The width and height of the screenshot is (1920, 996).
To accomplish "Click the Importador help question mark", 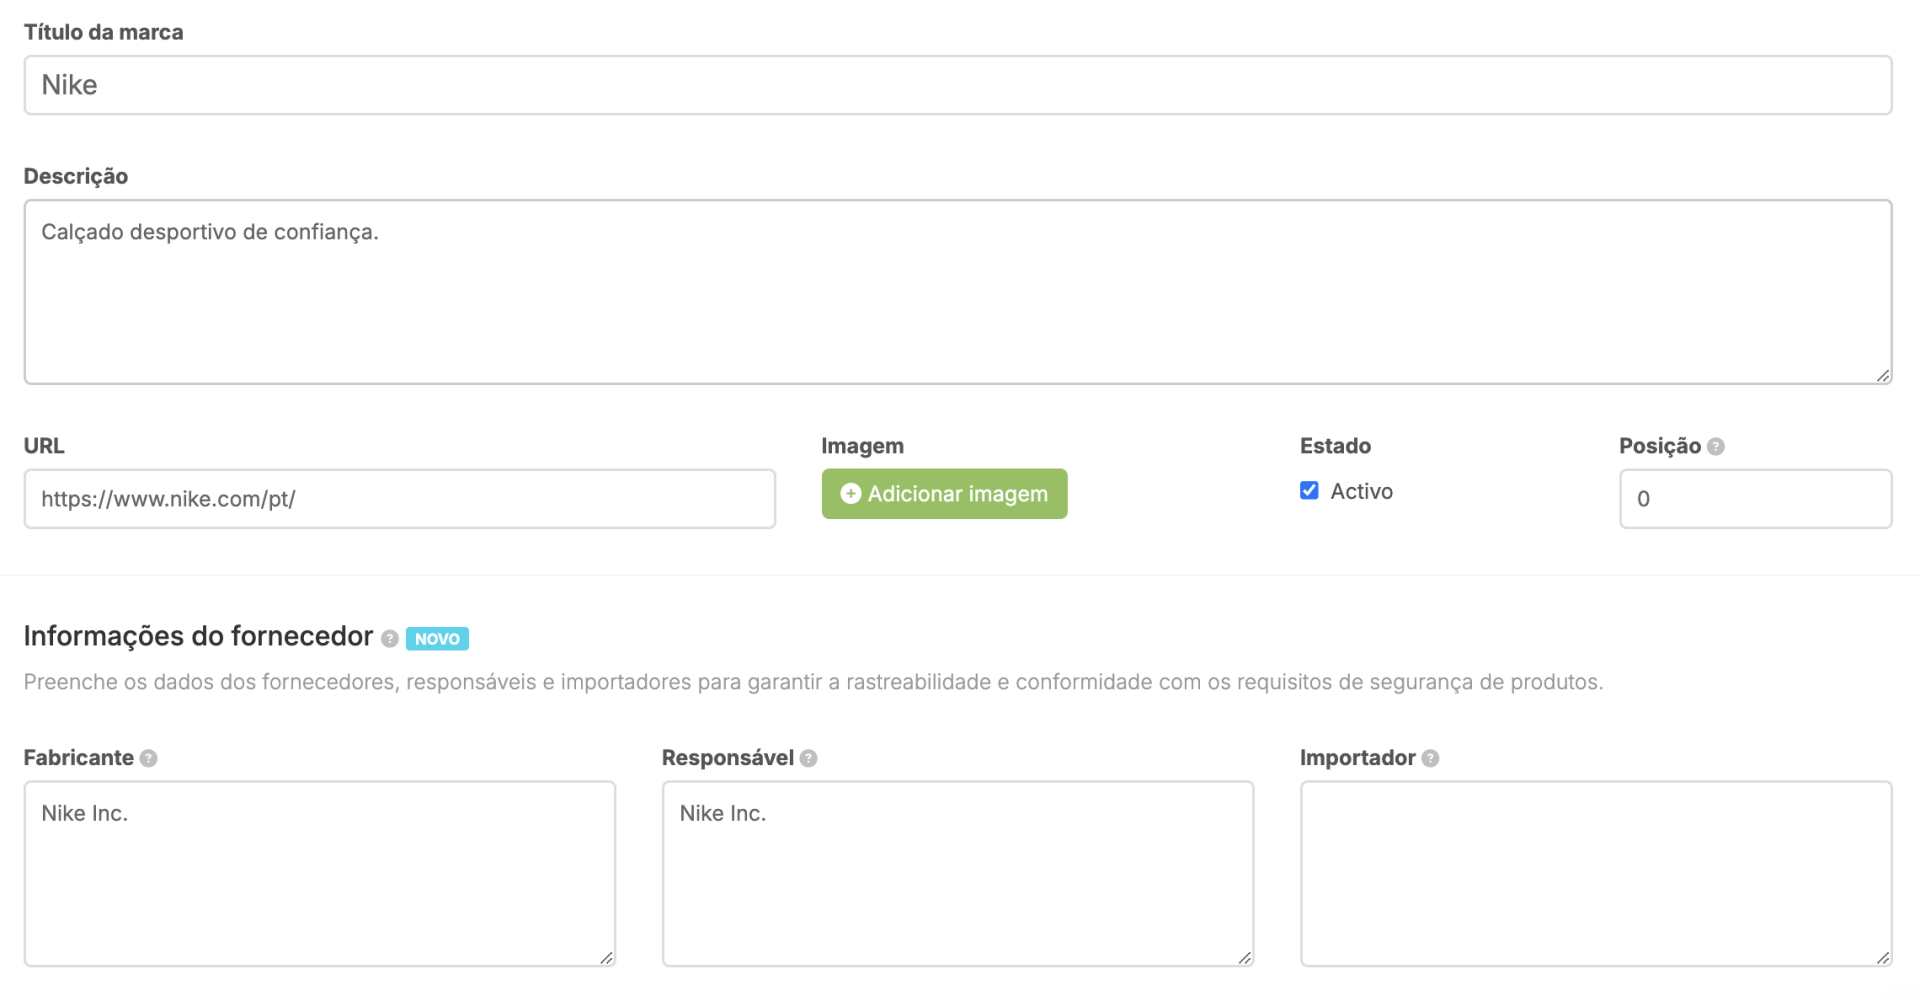I will (x=1429, y=758).
